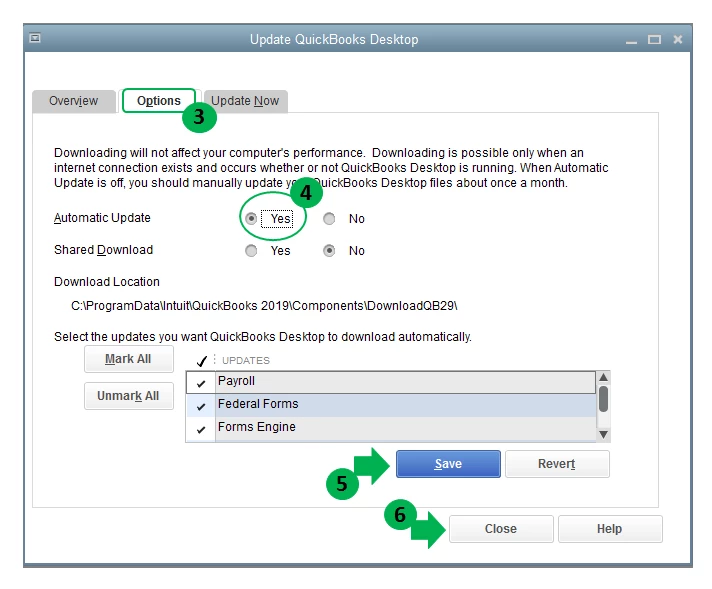This screenshot has height=589, width=712.
Task: Open Help for this dialog
Action: (610, 529)
